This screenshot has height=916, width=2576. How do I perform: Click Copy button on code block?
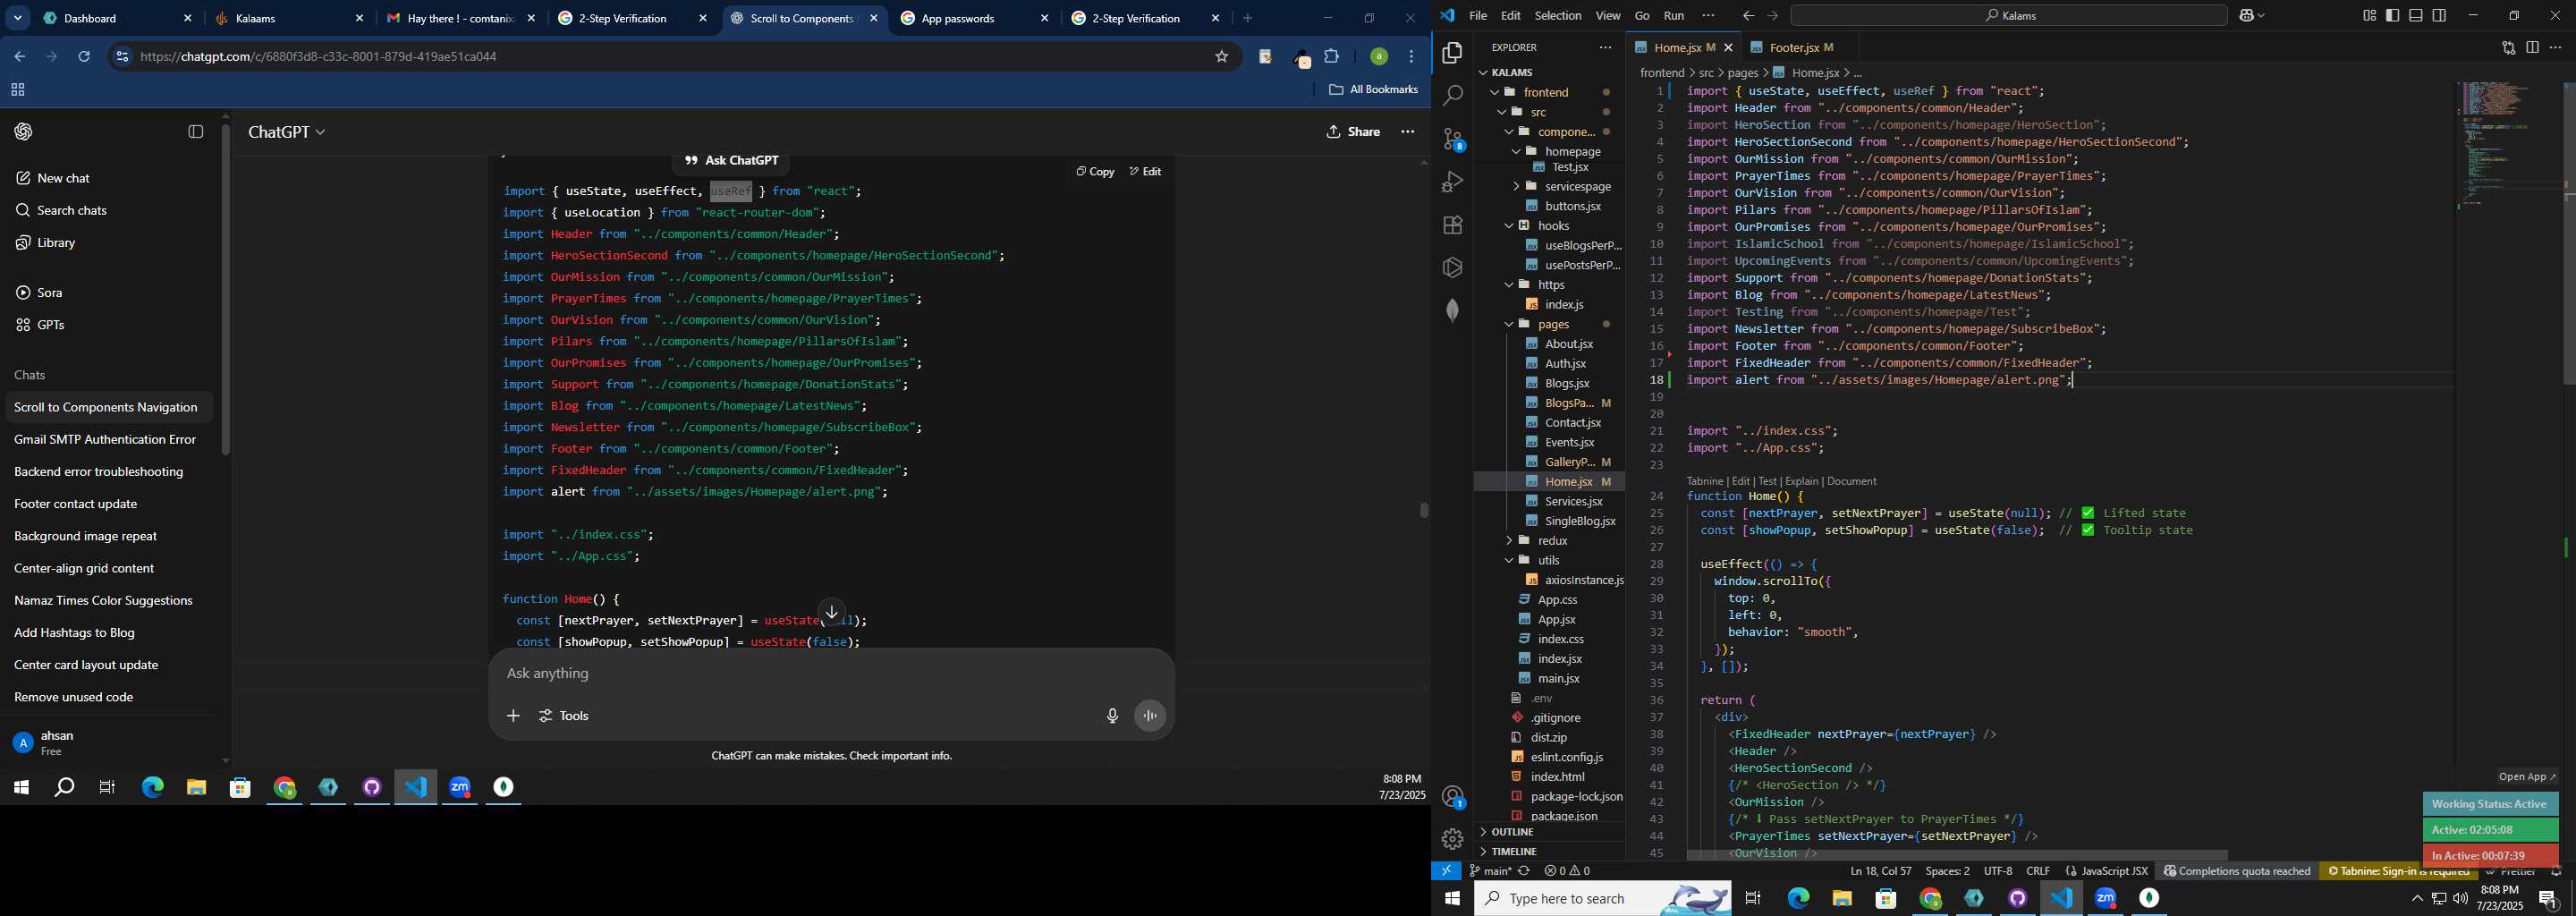click(1095, 172)
